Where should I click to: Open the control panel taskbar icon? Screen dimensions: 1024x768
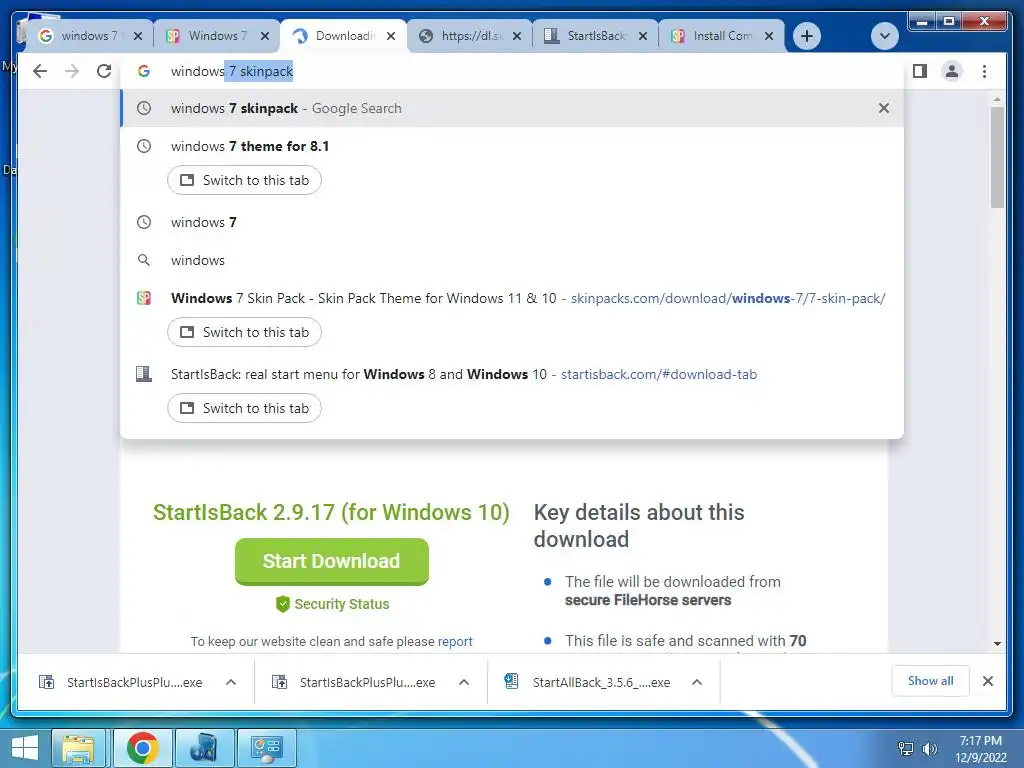pos(266,748)
